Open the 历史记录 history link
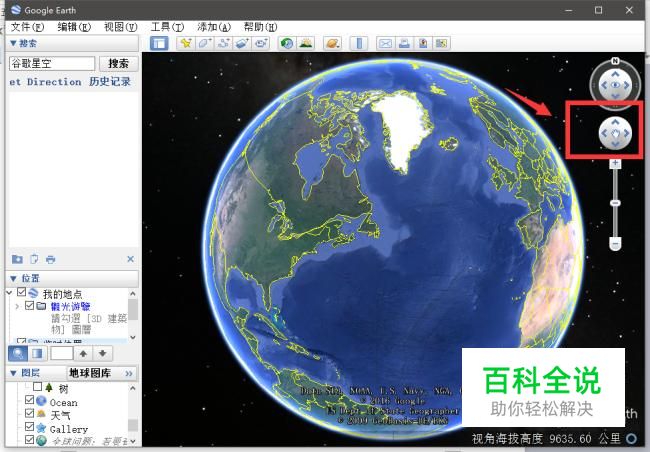This screenshot has width=650, height=452. [x=110, y=82]
